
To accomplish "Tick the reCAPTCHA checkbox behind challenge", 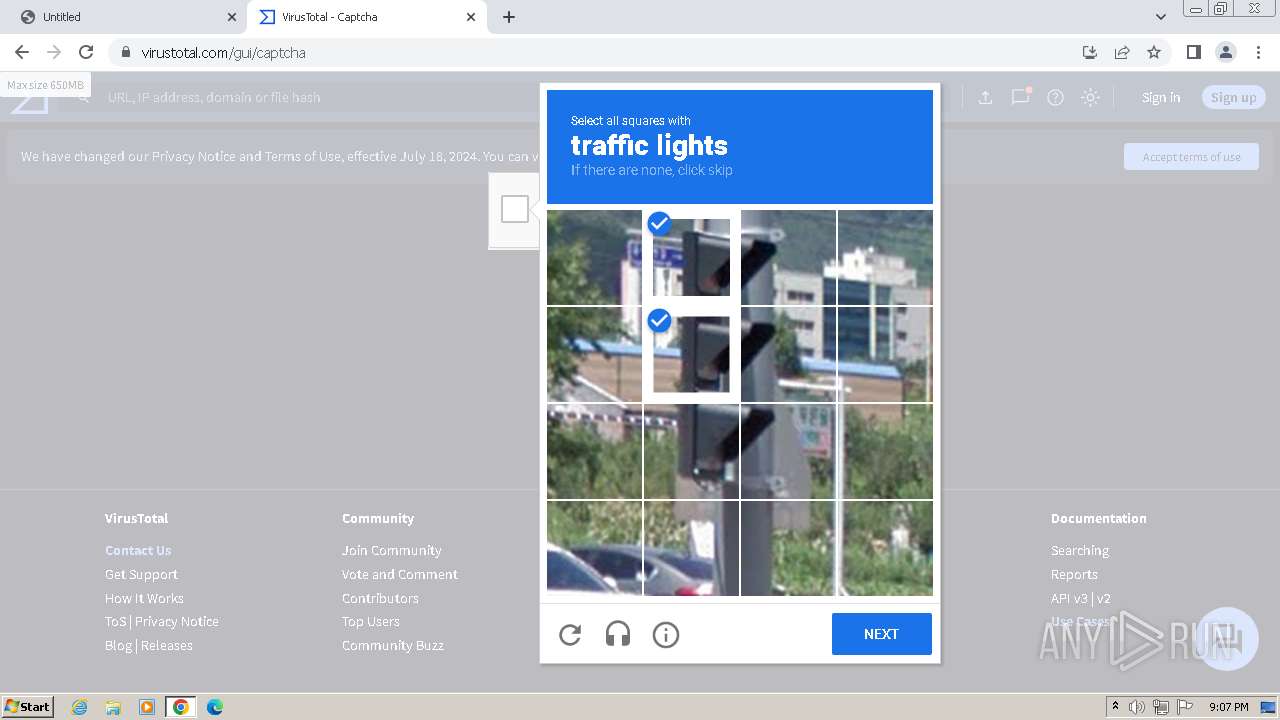I will tap(515, 209).
